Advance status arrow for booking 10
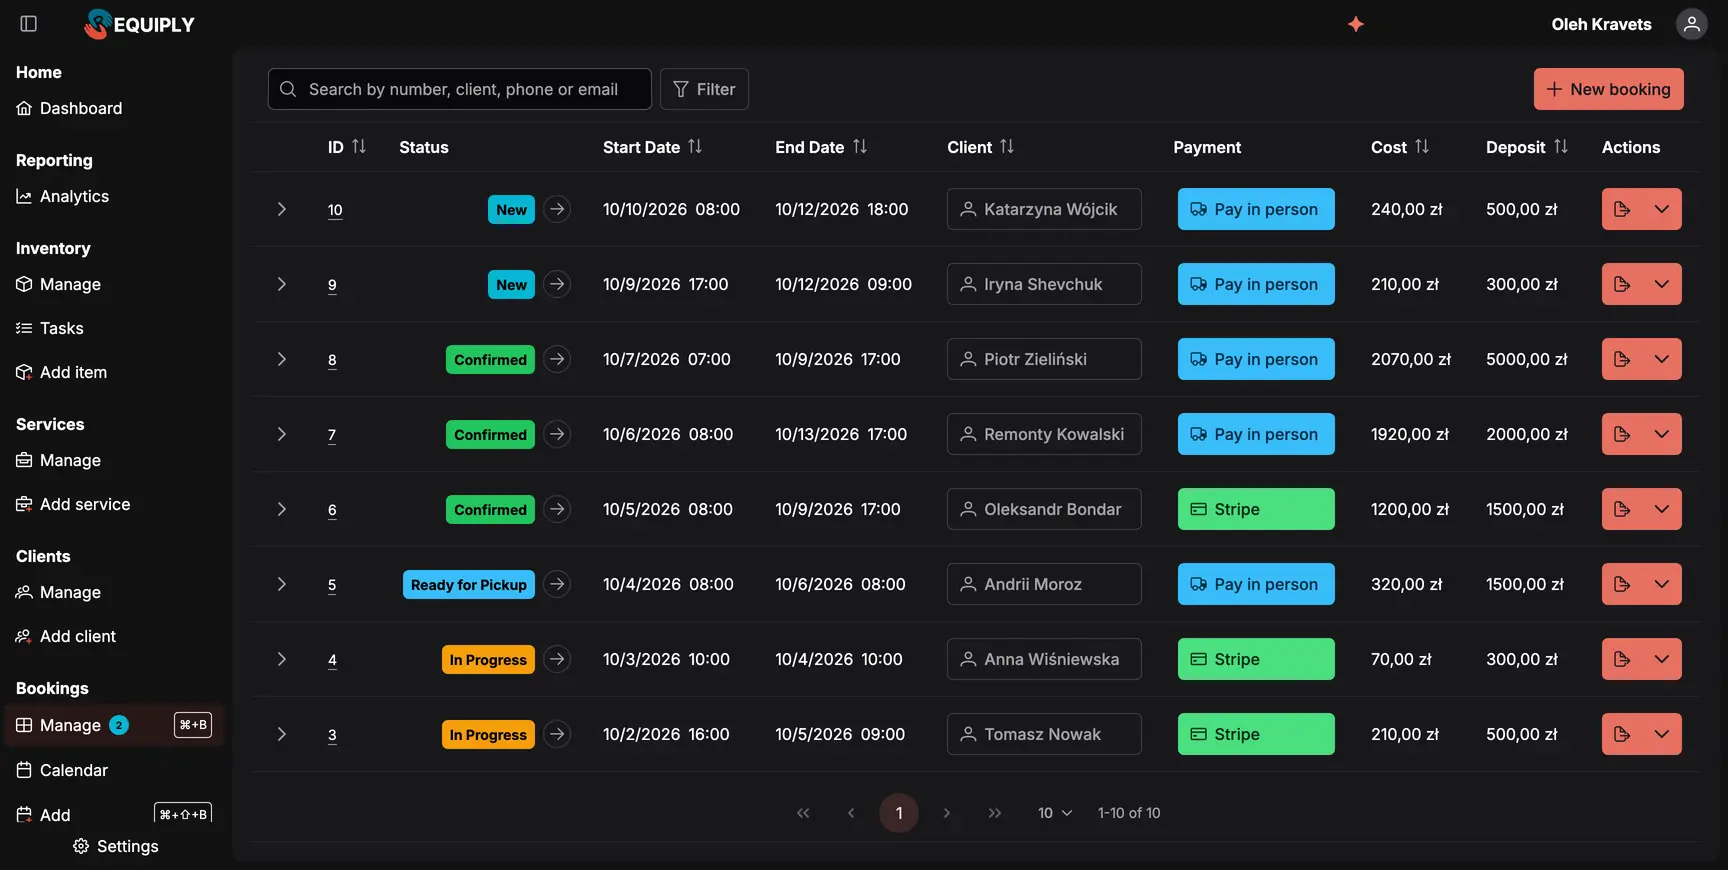The height and width of the screenshot is (870, 1728). (557, 209)
